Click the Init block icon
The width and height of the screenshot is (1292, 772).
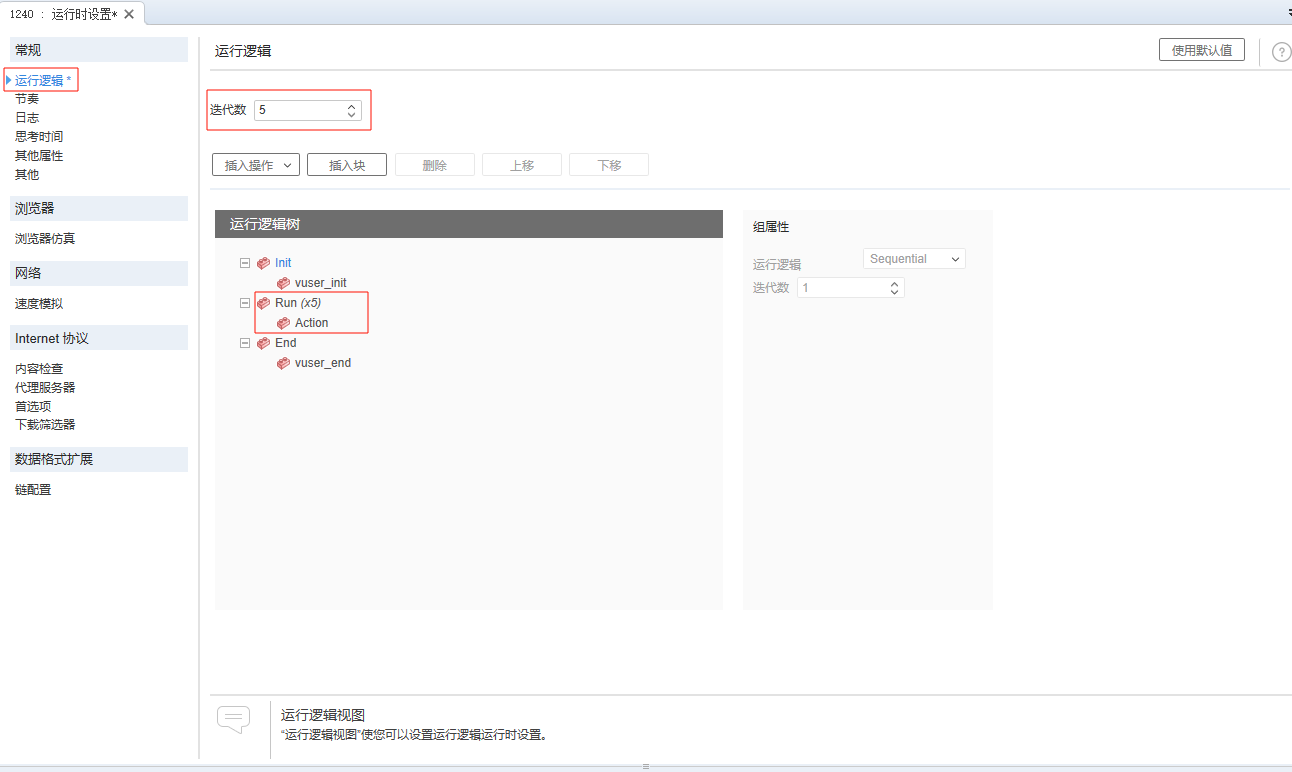coord(263,263)
